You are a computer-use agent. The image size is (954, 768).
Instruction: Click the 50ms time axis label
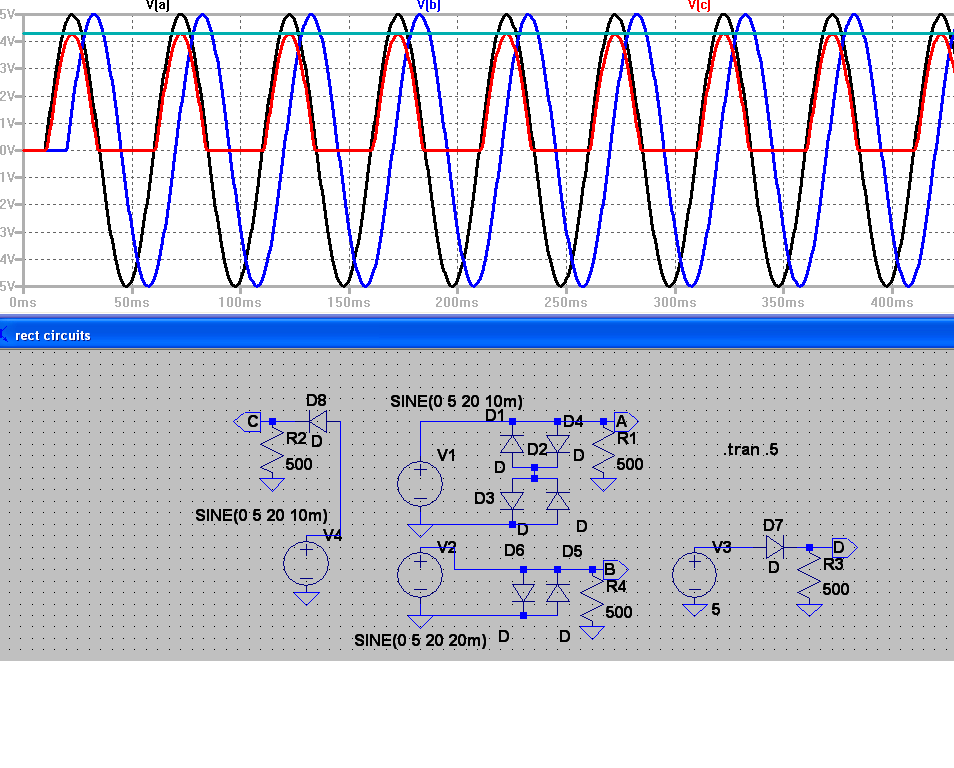pyautogui.click(x=131, y=302)
